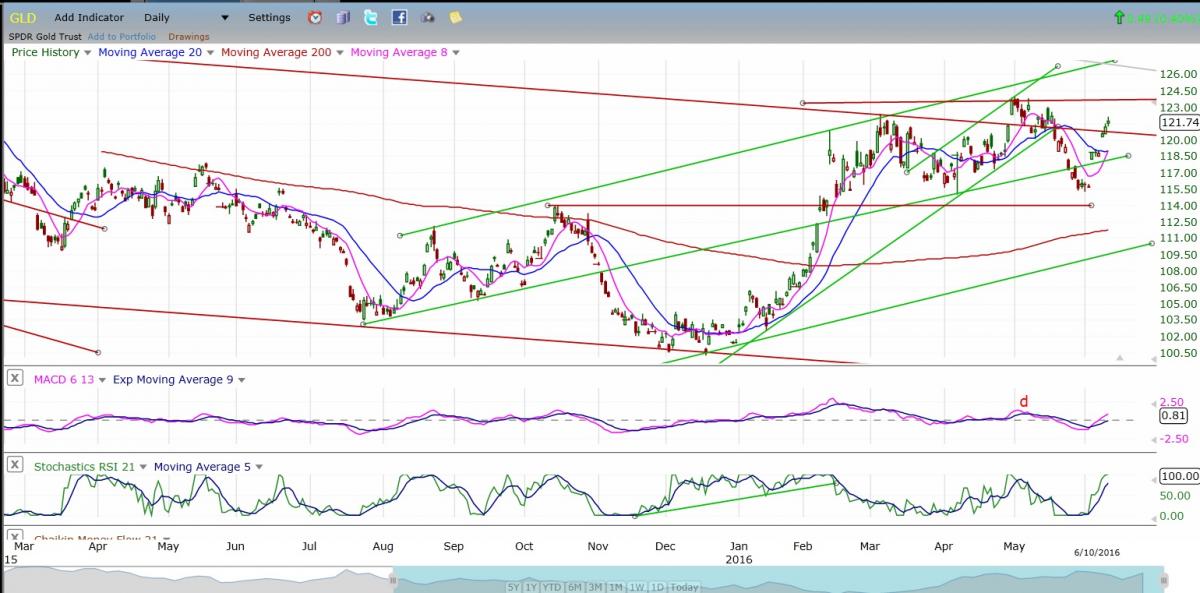Screen dimensions: 1200x593
Task: Open chart Settings
Action: 269,17
